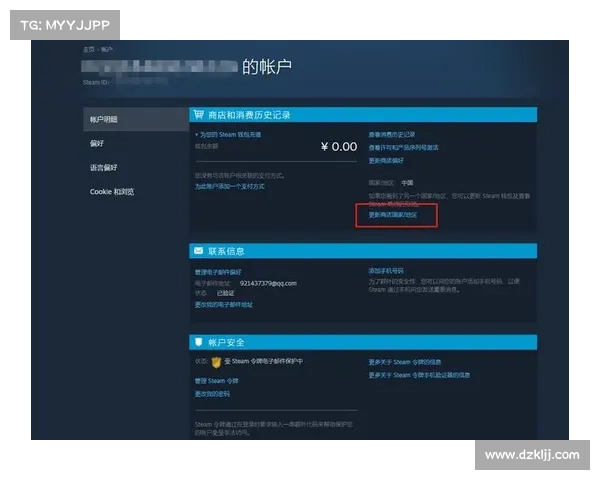Click the email address 921437379@qq.com
The height and width of the screenshot is (480, 600).
(x=268, y=283)
